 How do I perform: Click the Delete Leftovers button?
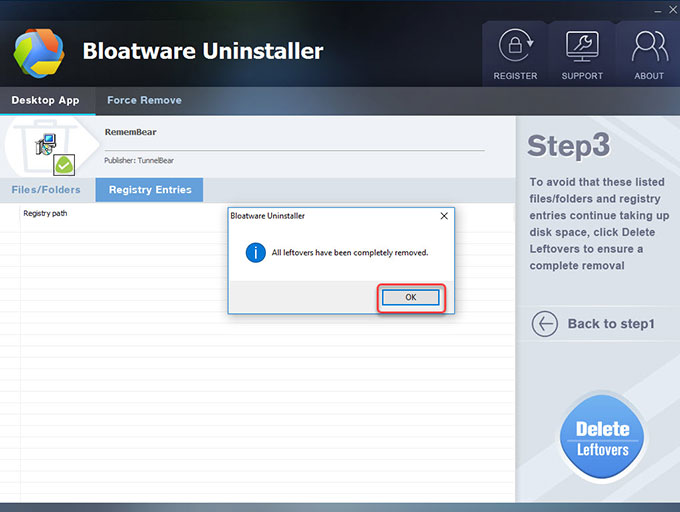coord(602,437)
